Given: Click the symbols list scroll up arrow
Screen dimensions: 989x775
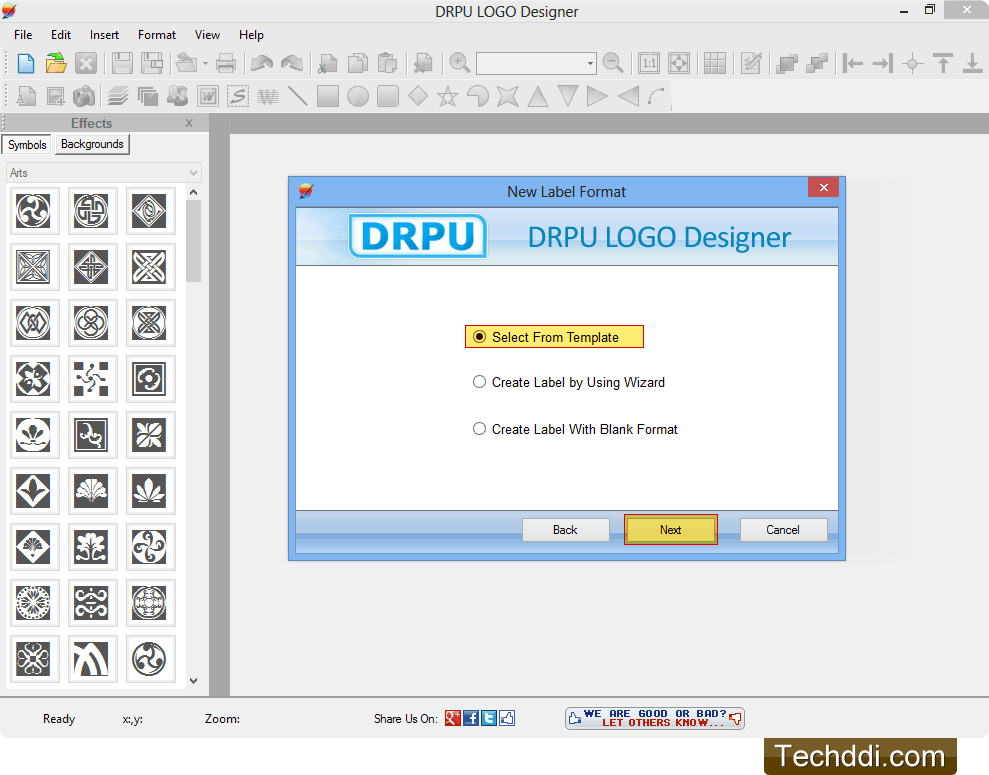Looking at the screenshot, I should pos(194,192).
